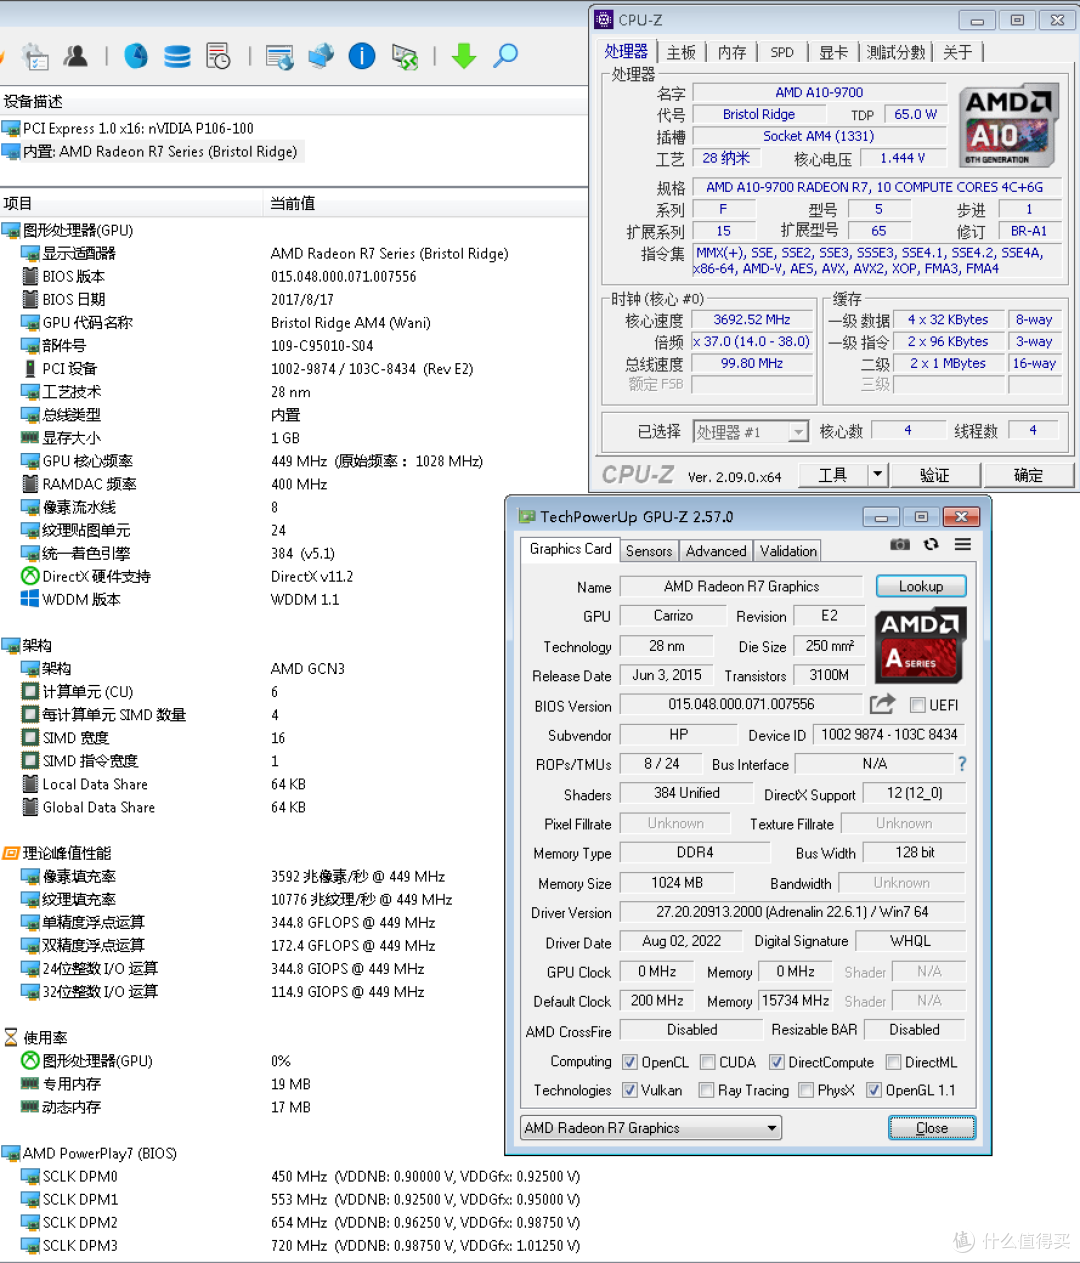
Task: Click the 图形处理器(GPU) usage Xbox icon
Action: [x=30, y=1060]
